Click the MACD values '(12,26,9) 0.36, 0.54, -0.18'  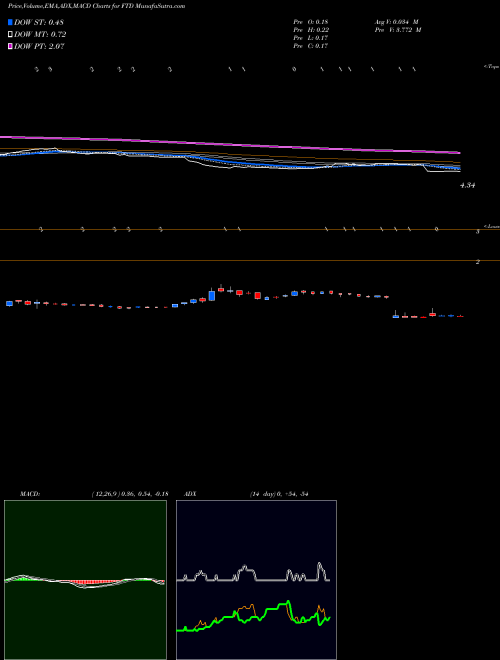pyautogui.click(x=130, y=494)
